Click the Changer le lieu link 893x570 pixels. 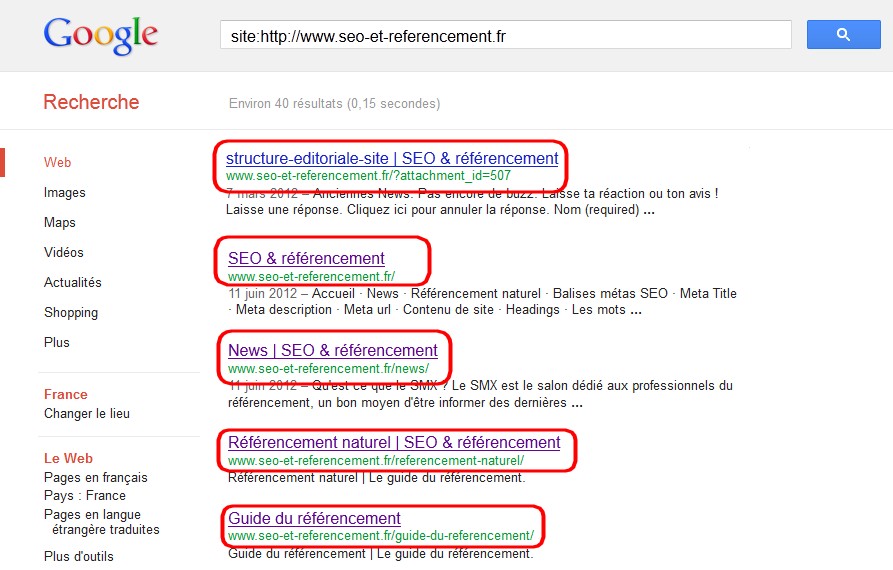click(87, 414)
